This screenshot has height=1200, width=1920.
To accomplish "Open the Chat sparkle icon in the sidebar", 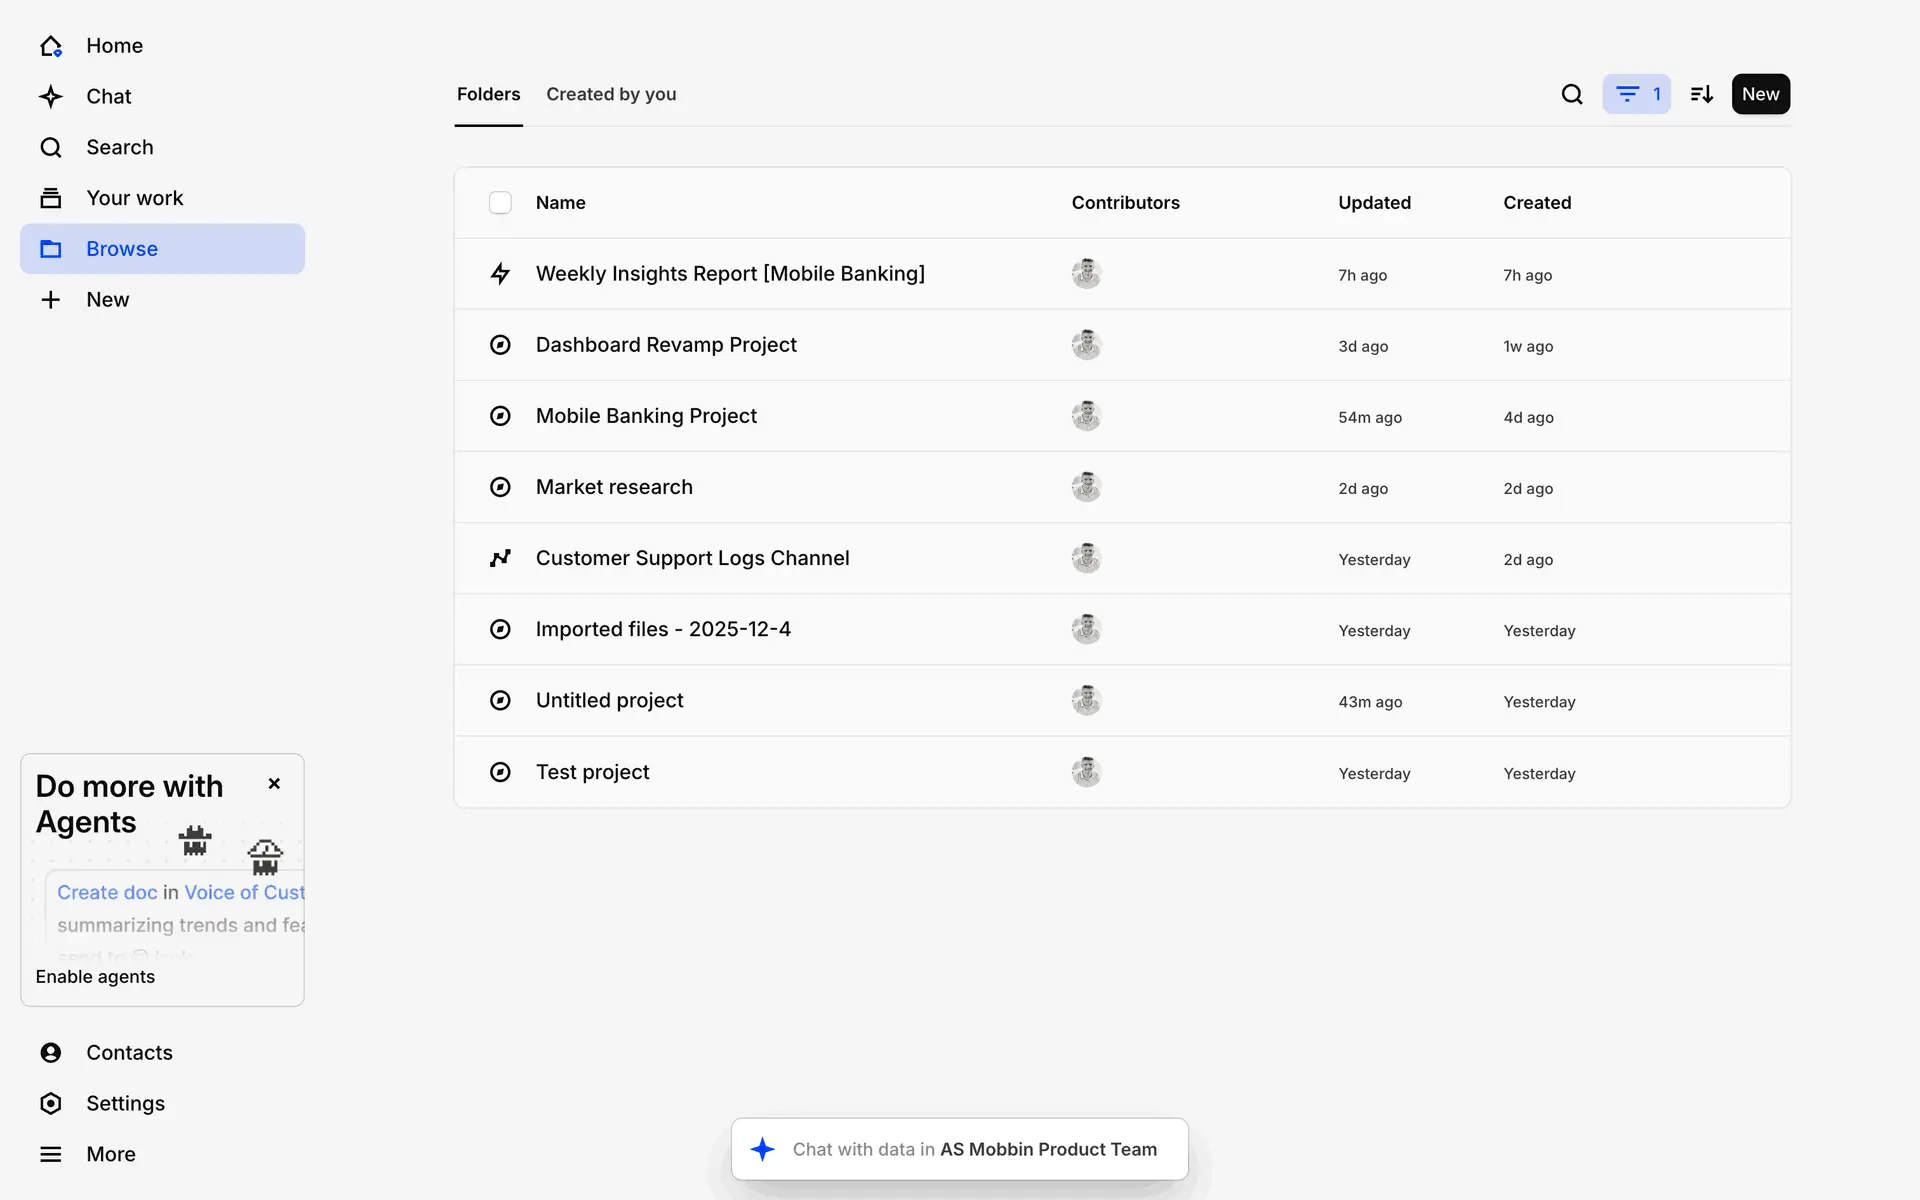I will click(51, 97).
